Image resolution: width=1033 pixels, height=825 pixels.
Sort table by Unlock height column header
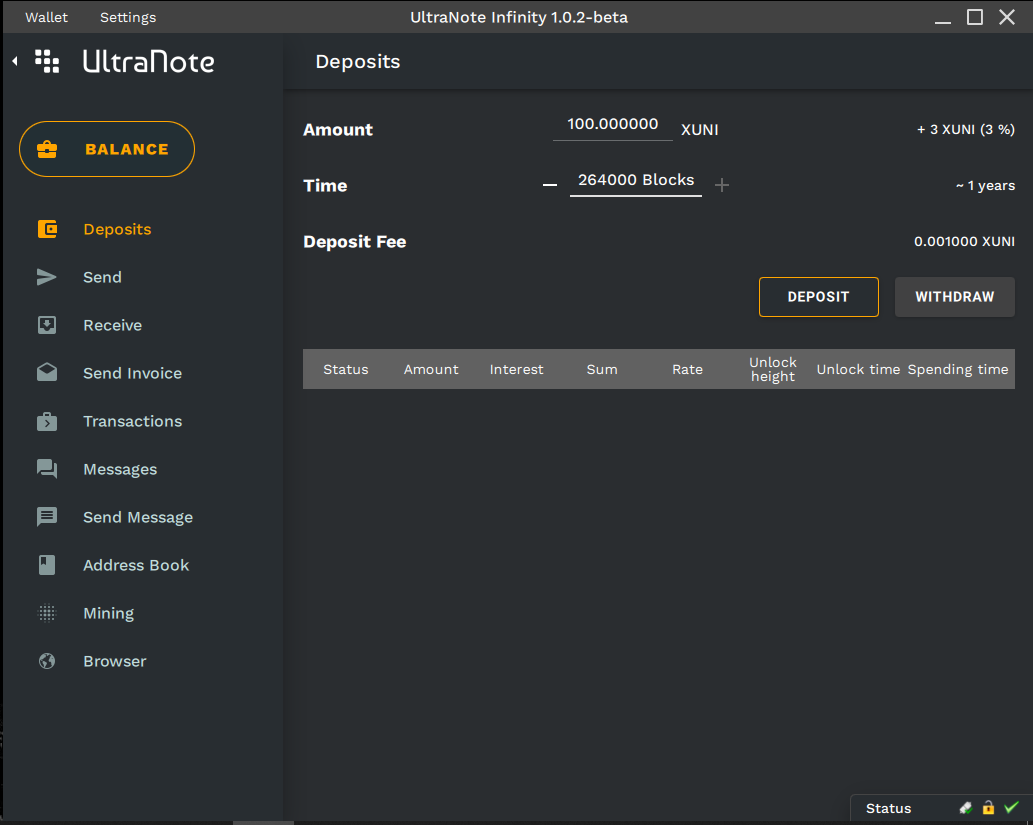(x=773, y=370)
